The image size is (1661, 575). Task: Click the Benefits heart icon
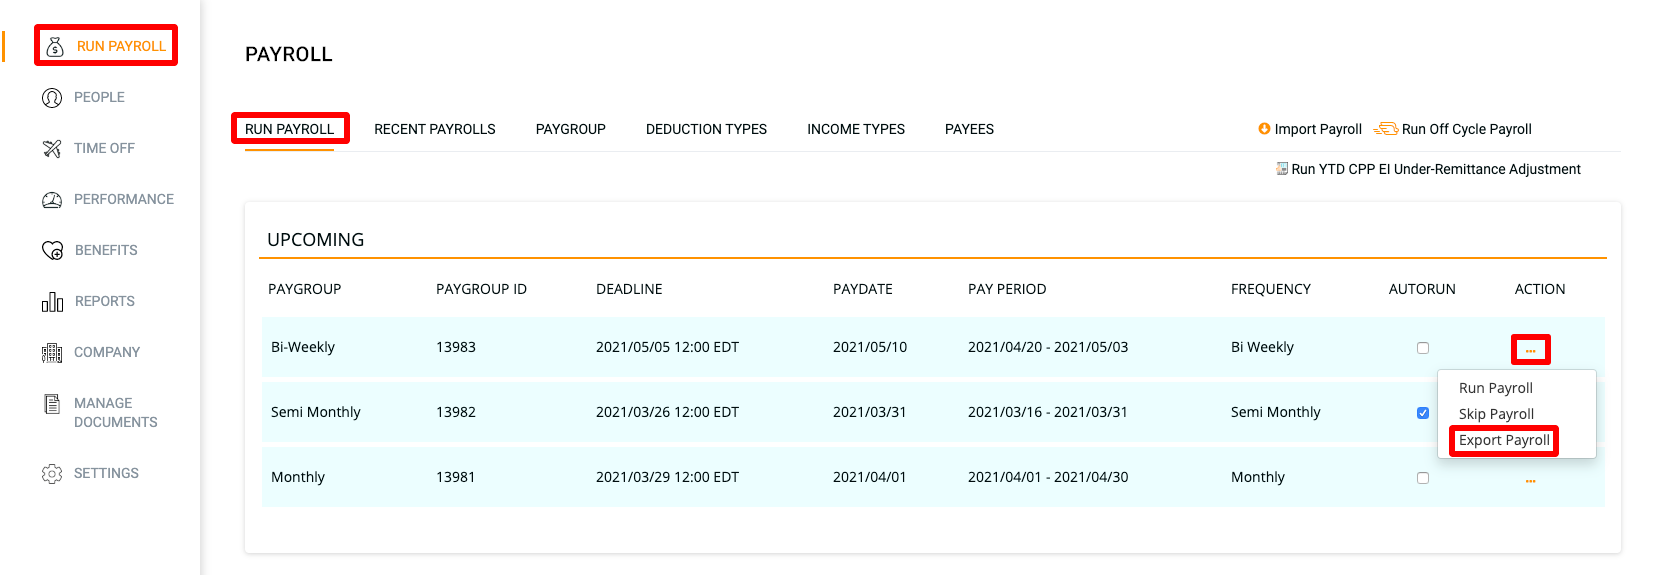click(53, 250)
